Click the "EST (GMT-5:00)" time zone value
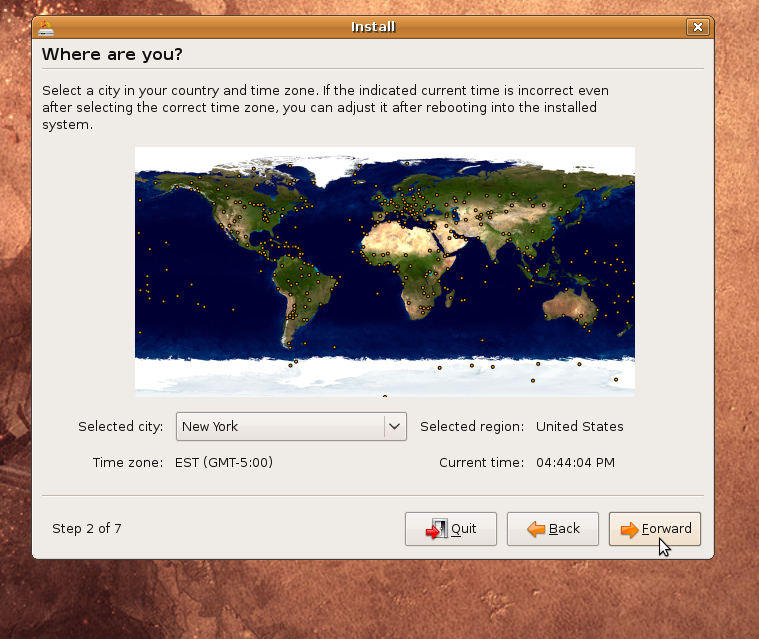This screenshot has height=639, width=759. tap(224, 462)
